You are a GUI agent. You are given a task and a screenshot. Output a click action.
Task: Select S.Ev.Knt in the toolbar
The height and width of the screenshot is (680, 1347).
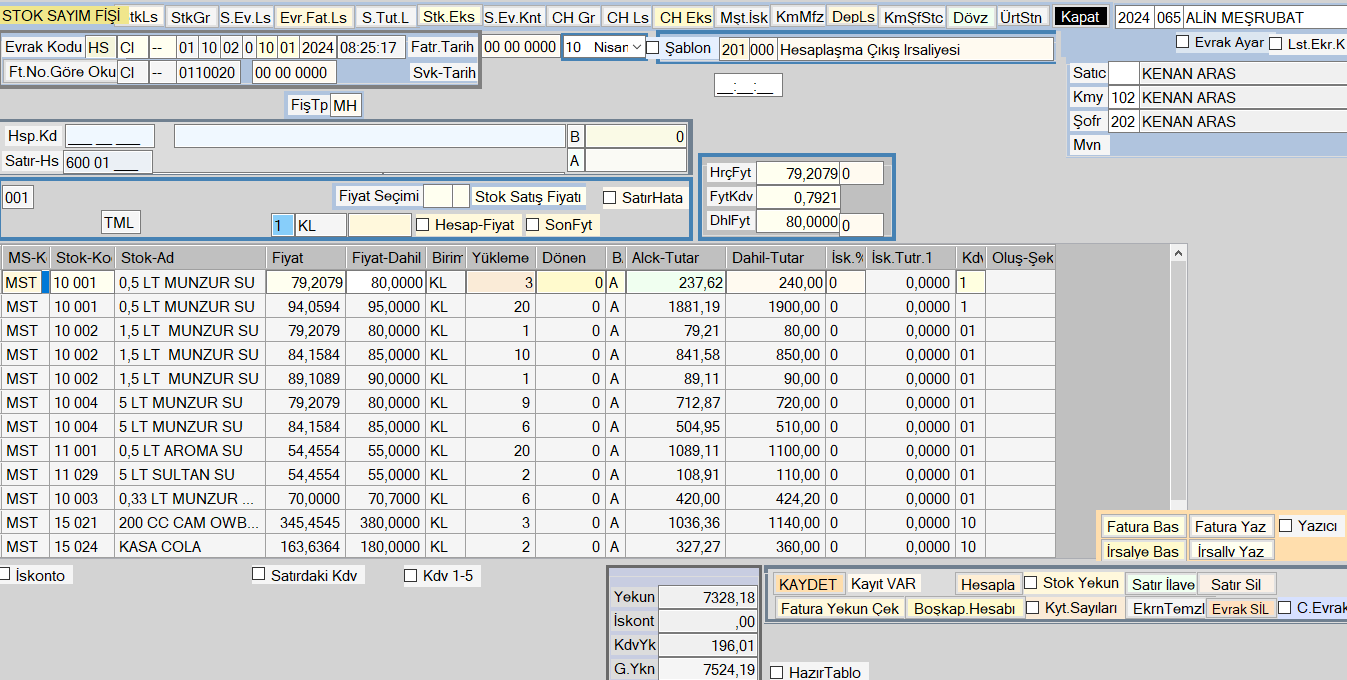[513, 17]
